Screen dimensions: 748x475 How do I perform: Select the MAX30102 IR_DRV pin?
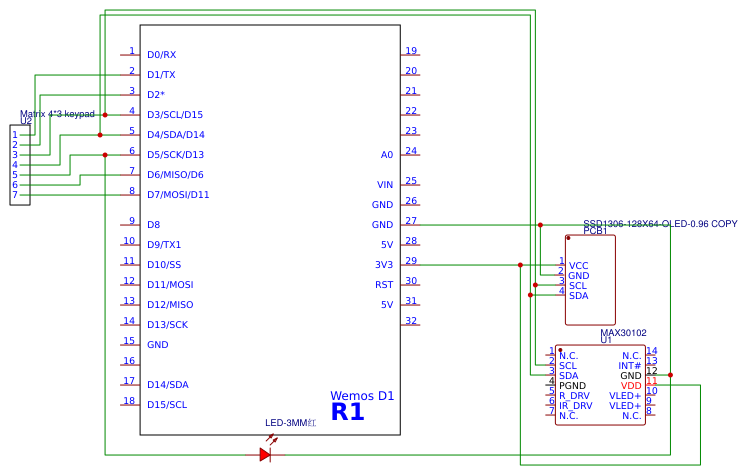pos(576,406)
